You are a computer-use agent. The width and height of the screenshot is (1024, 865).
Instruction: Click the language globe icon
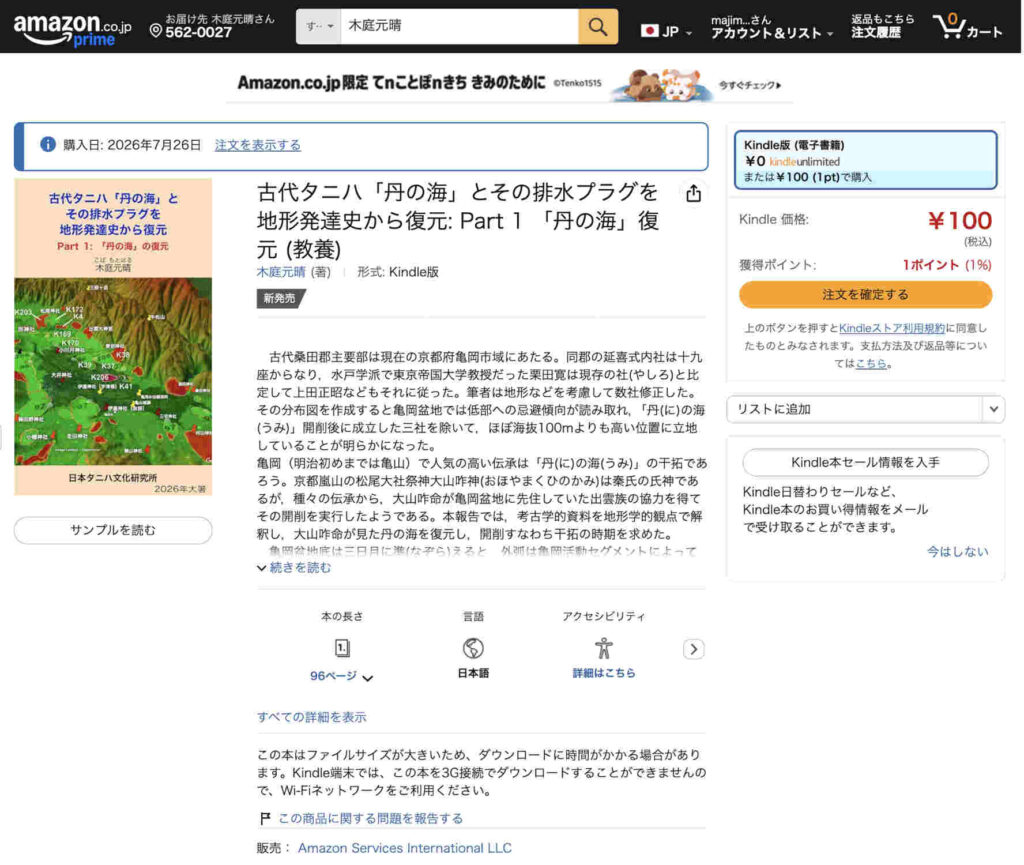473,648
